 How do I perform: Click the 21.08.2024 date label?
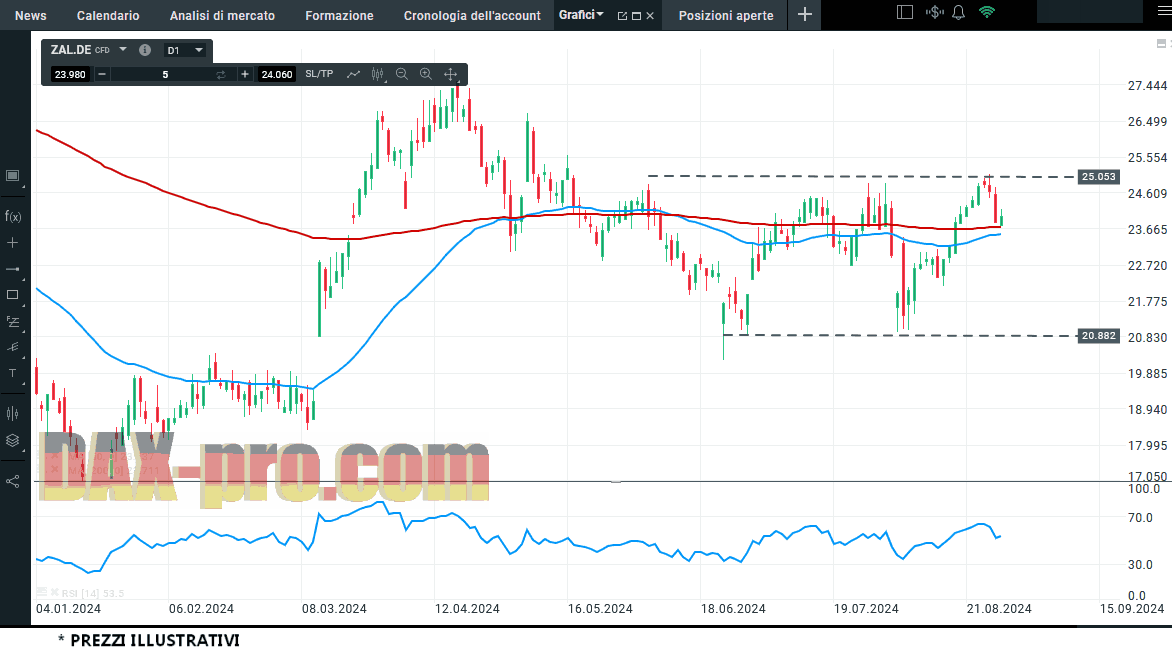(x=999, y=609)
